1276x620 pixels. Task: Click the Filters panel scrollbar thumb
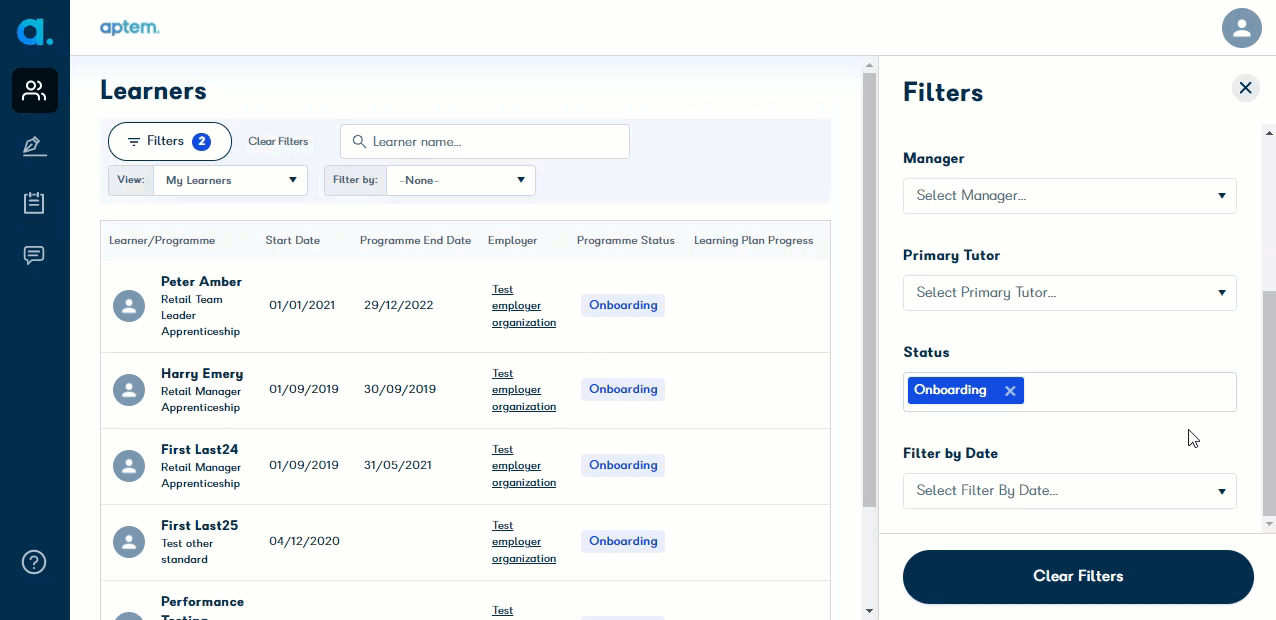(x=1269, y=403)
